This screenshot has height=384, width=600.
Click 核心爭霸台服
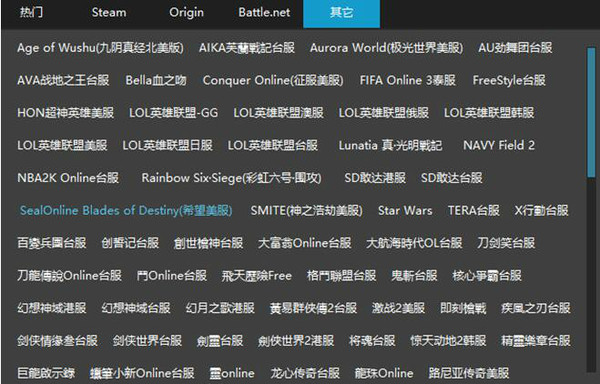487,275
